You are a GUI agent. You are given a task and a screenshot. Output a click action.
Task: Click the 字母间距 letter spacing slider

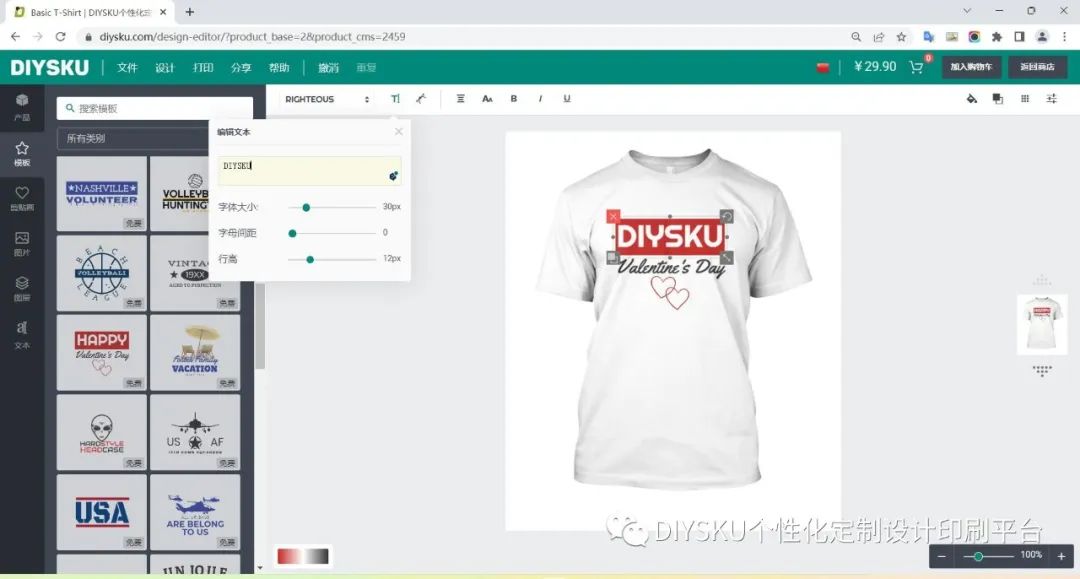tap(332, 233)
